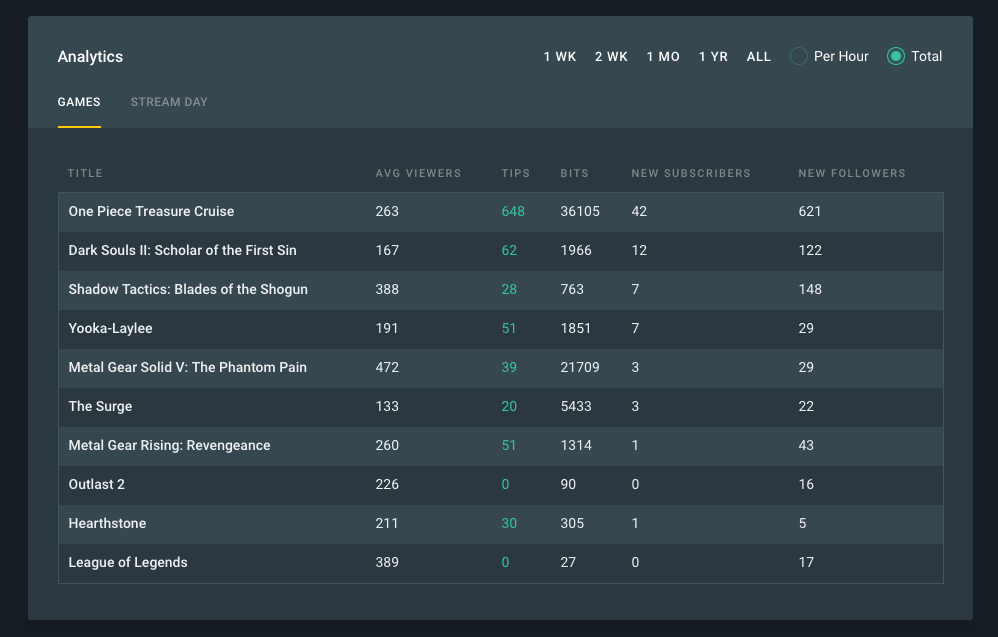Screen dimensions: 998x637
Task: Click new subscribers value 42
Action: point(639,211)
